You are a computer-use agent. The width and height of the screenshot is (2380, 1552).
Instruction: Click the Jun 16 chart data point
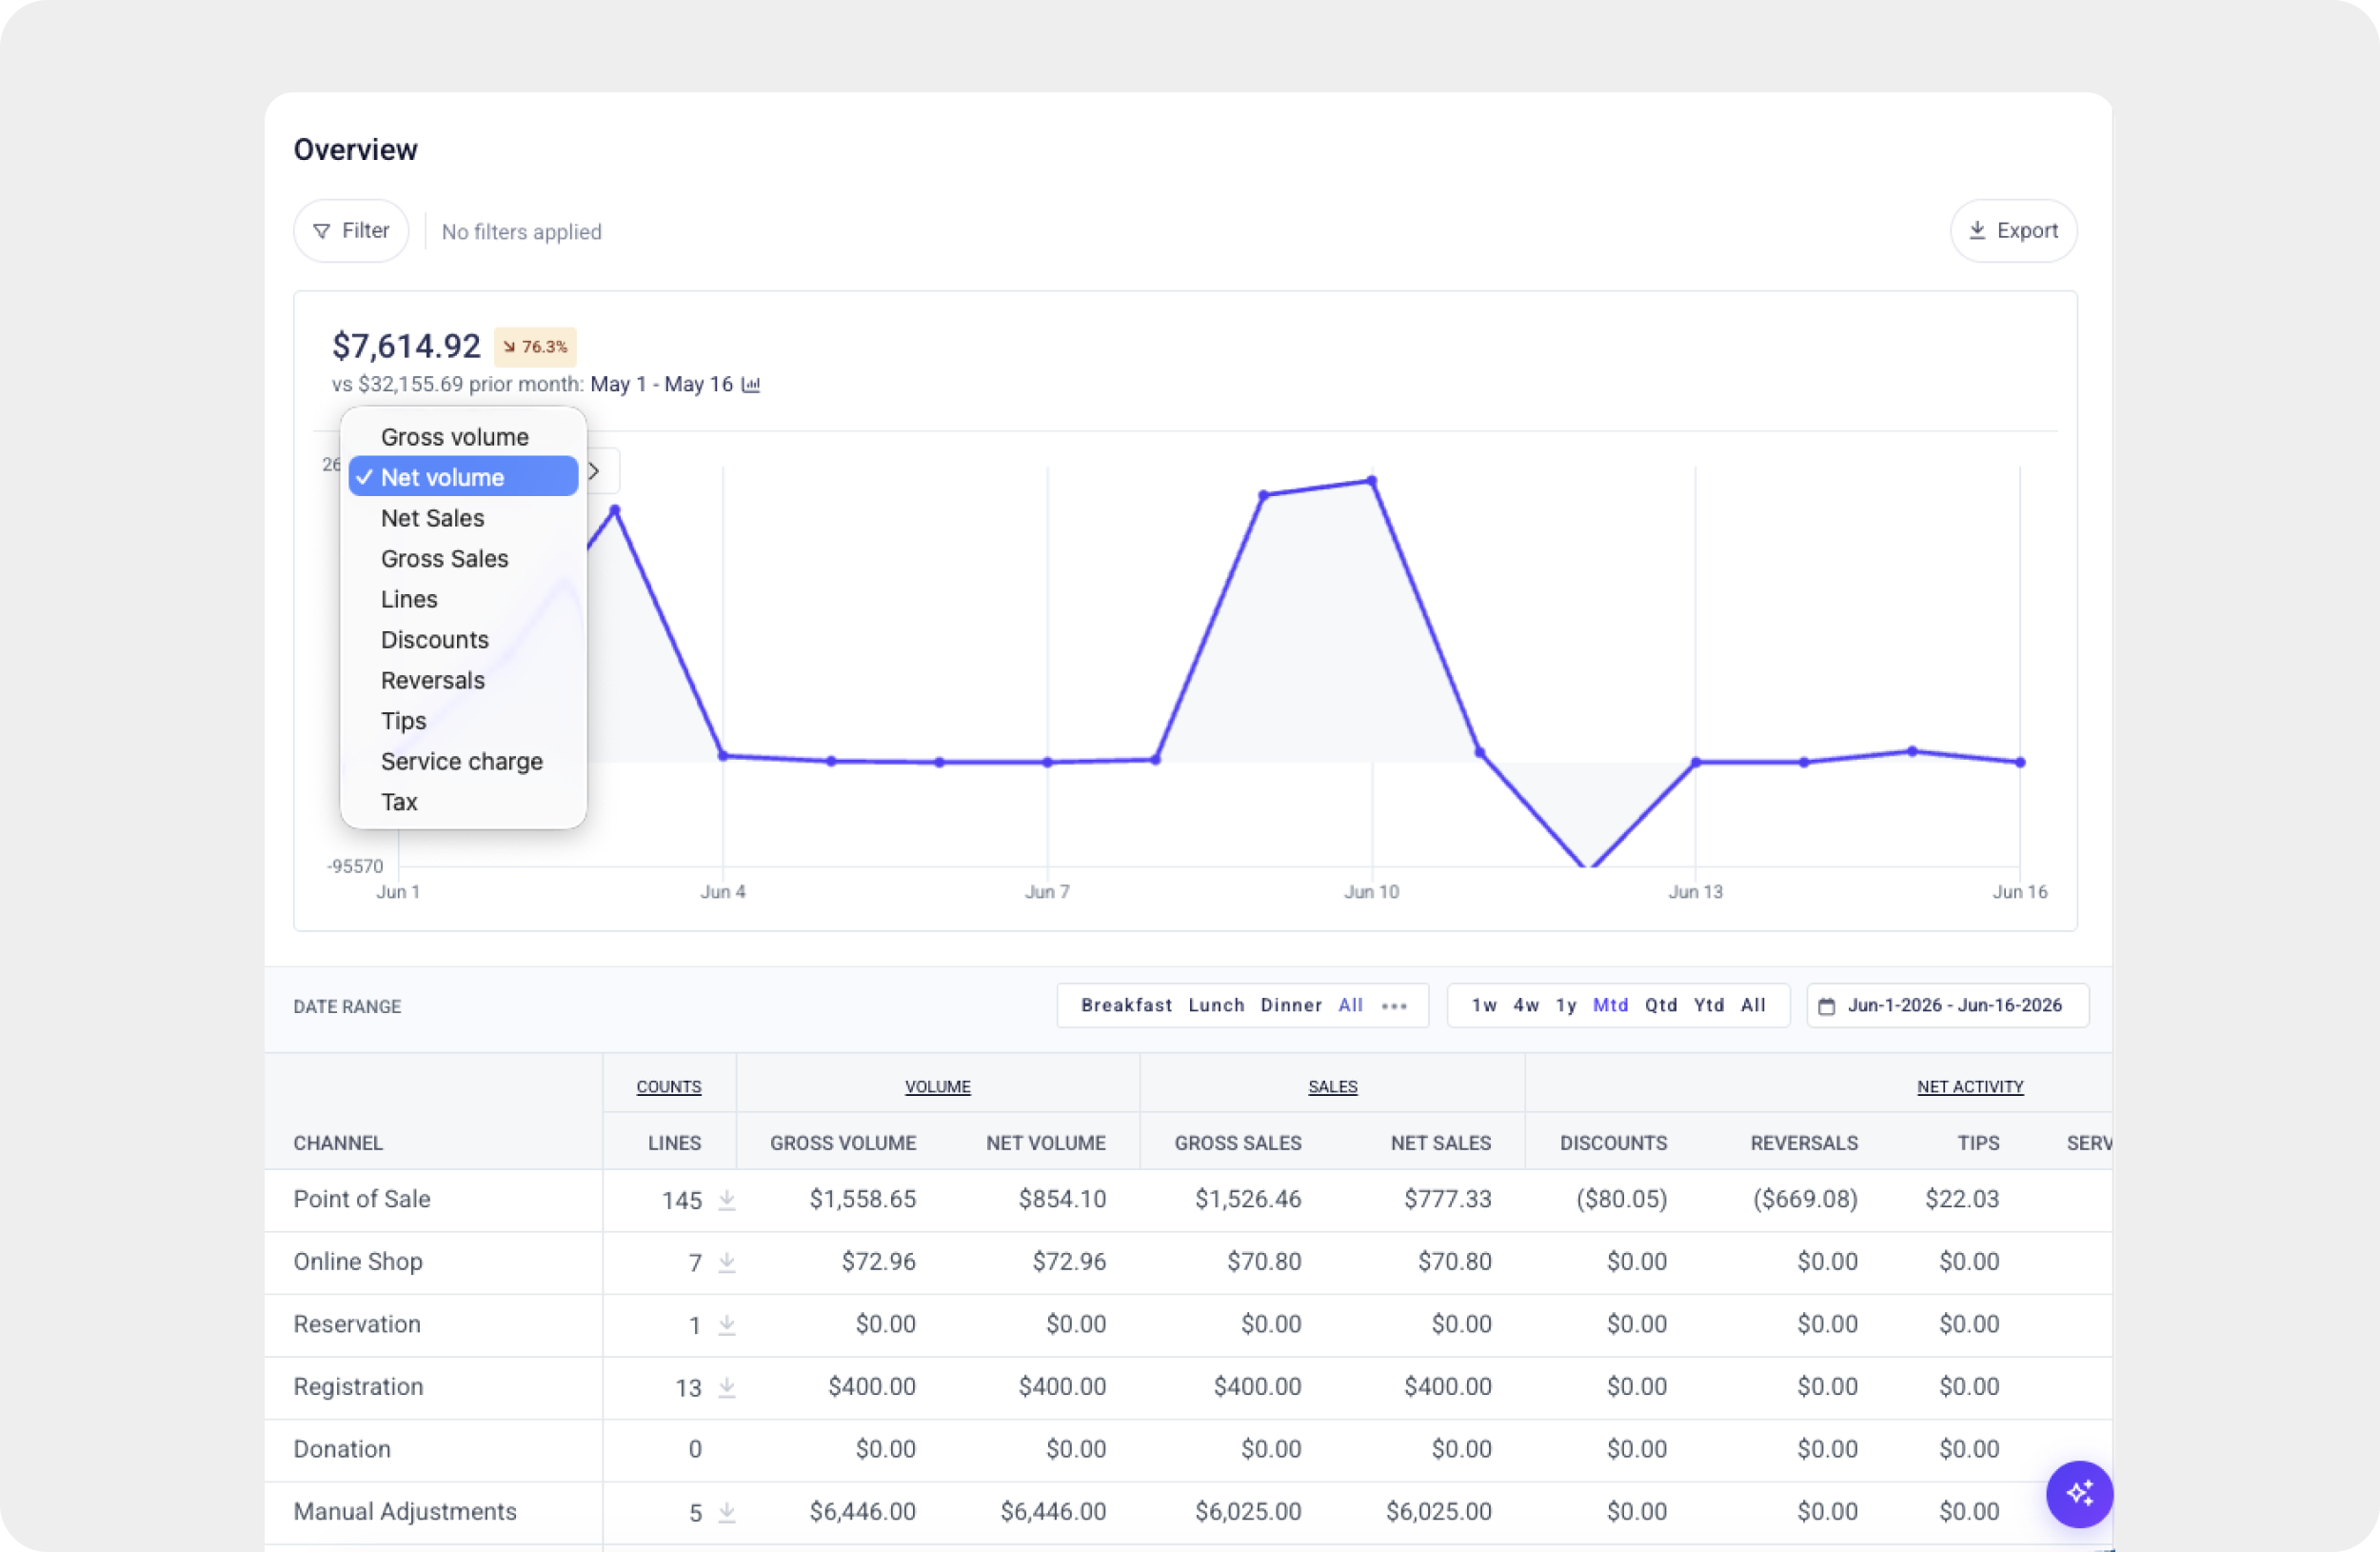[x=2020, y=762]
